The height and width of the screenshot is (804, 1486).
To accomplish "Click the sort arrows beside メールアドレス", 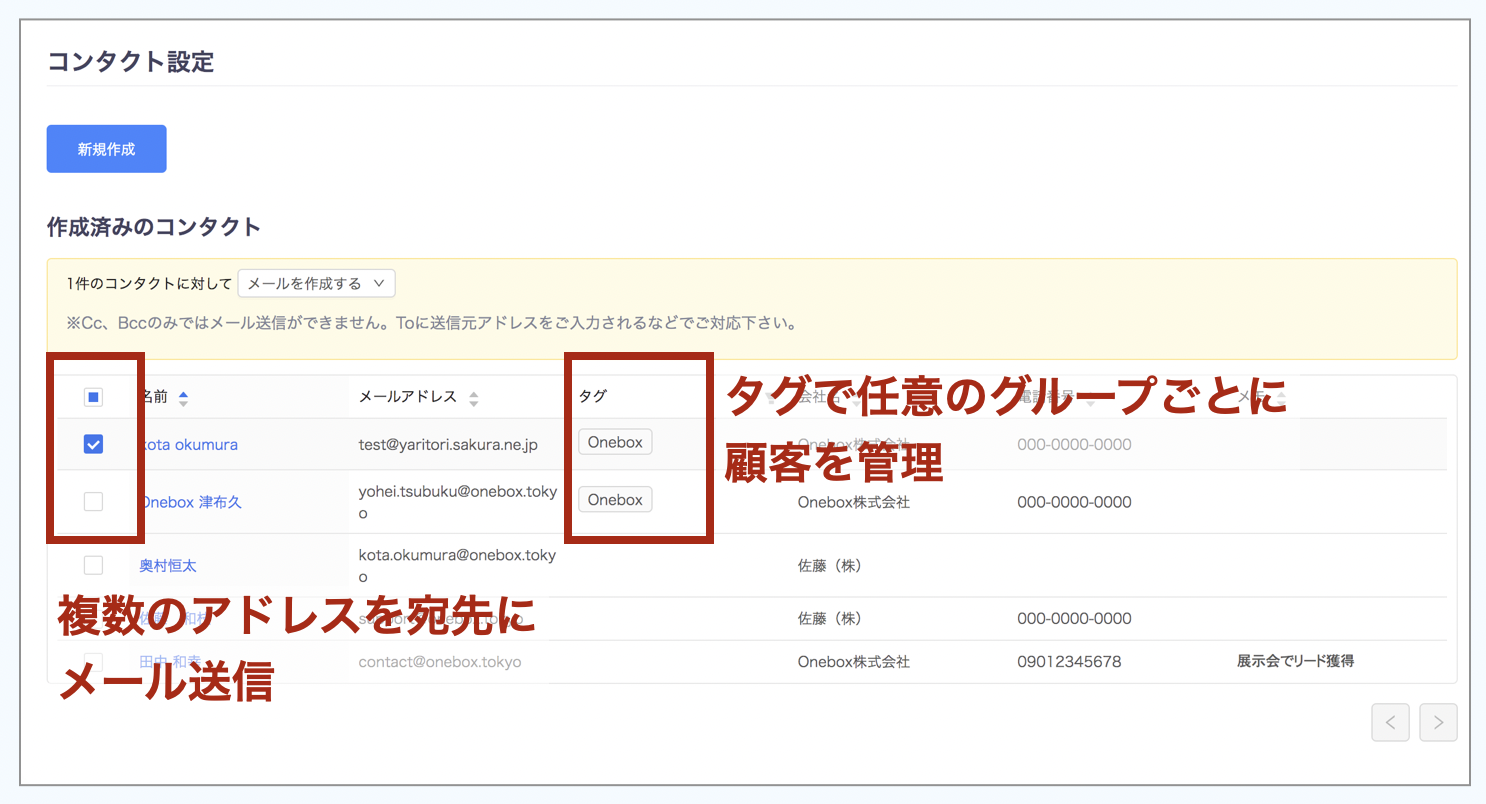I will (x=474, y=398).
